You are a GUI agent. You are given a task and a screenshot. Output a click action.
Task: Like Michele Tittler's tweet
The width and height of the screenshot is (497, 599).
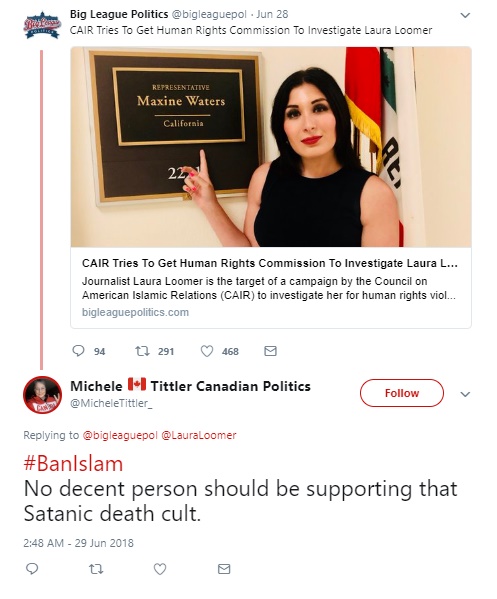160,569
